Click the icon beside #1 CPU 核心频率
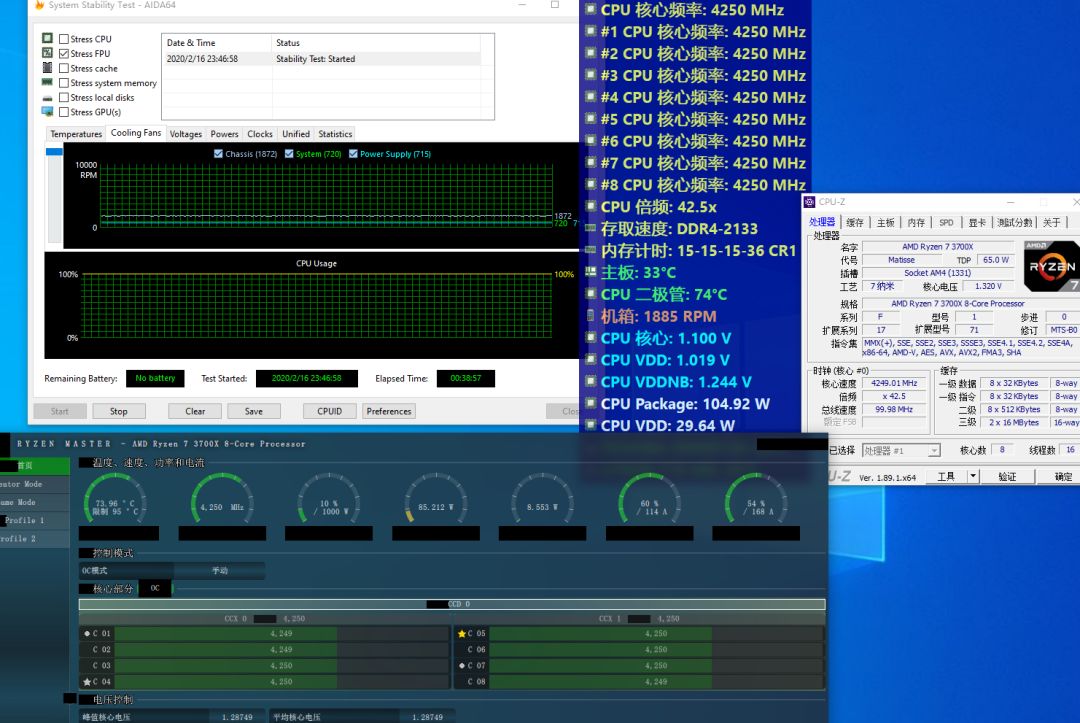The width and height of the screenshot is (1080, 723). coord(590,32)
